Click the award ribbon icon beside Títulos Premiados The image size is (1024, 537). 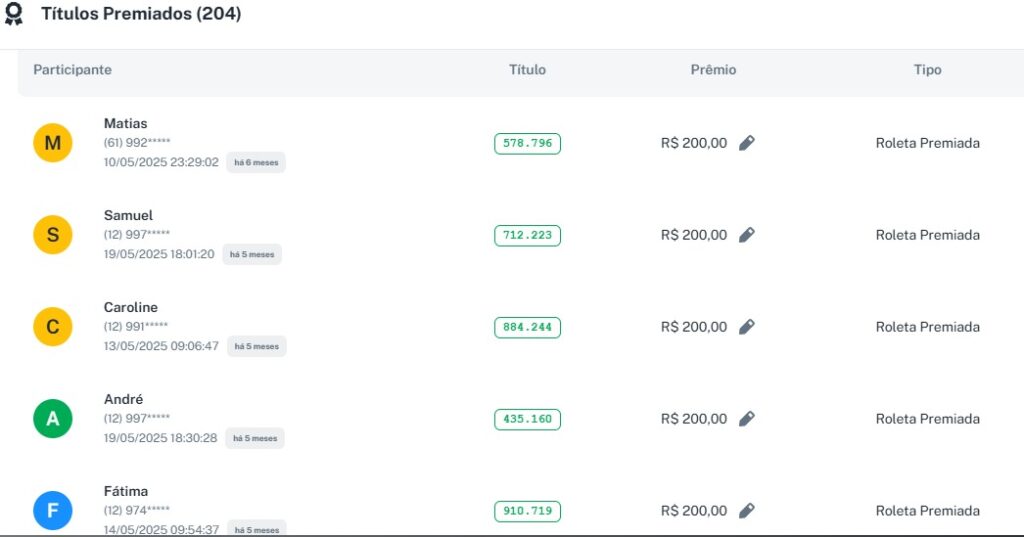click(14, 15)
